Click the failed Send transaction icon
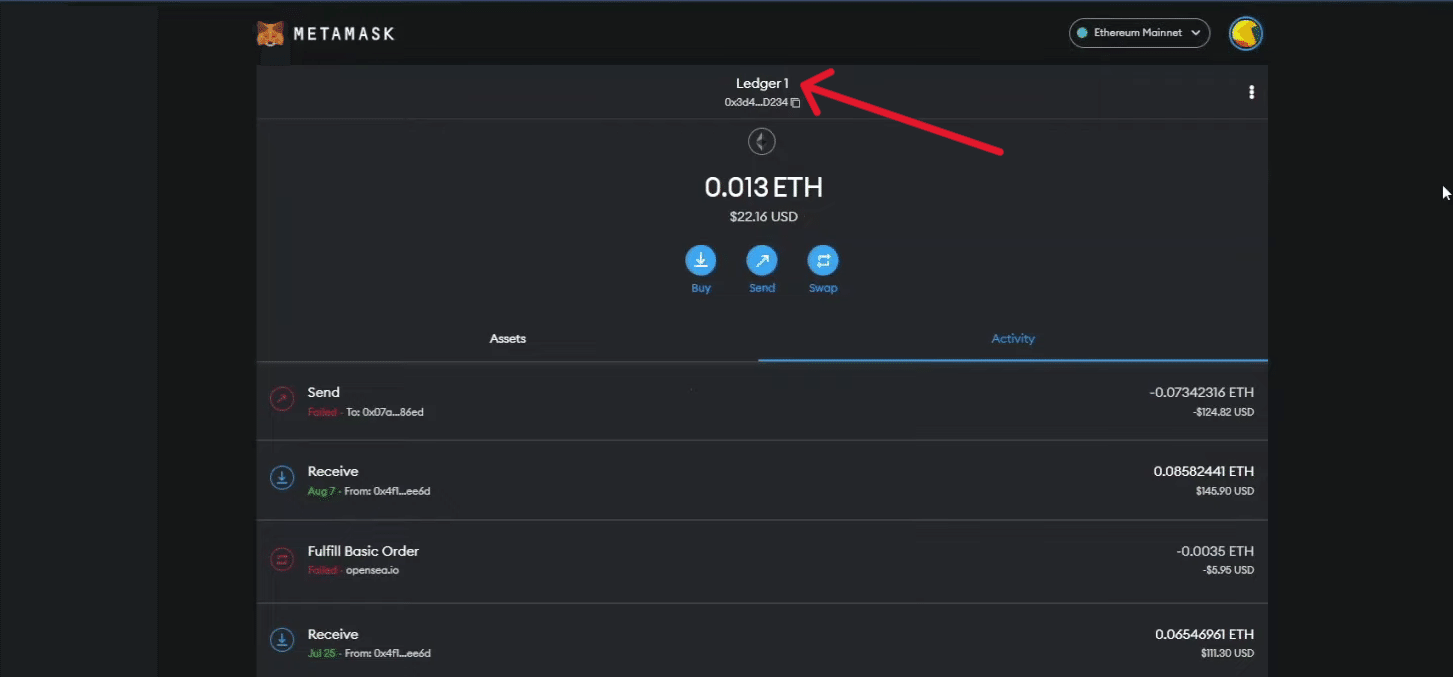The image size is (1453, 677). point(282,399)
